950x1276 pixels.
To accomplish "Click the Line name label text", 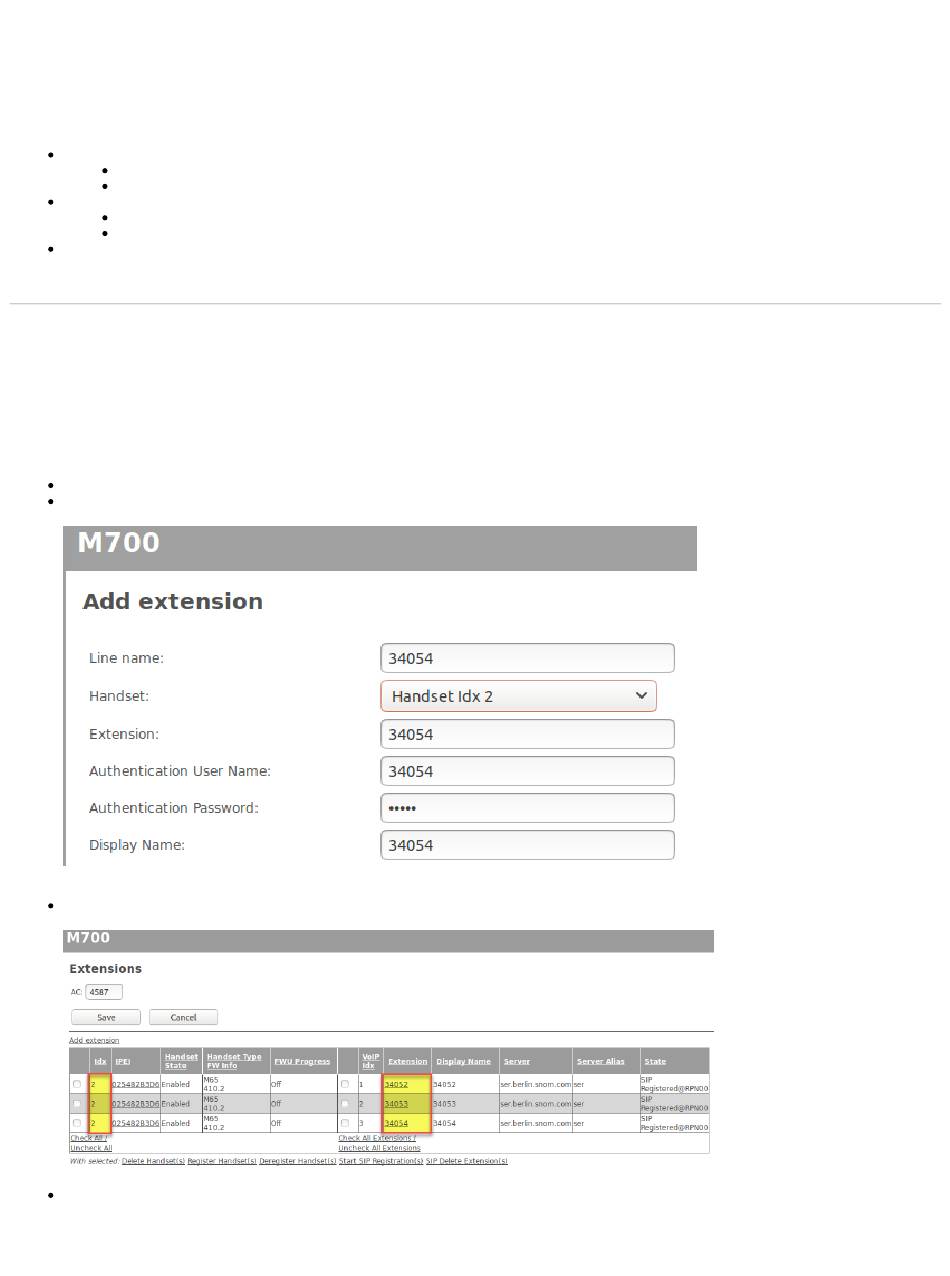I will [126, 658].
